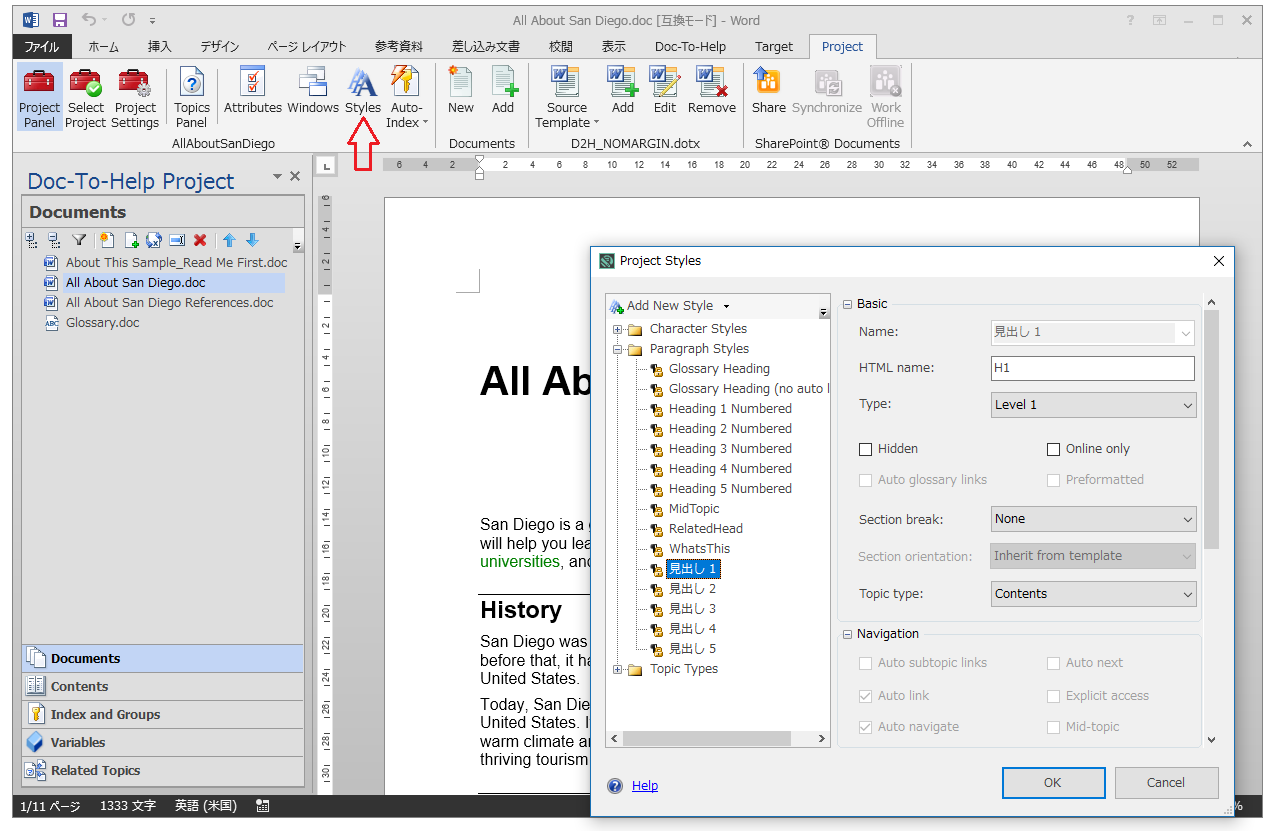The image size is (1275, 831).
Task: Click the filter funnel icon
Action: point(79,240)
